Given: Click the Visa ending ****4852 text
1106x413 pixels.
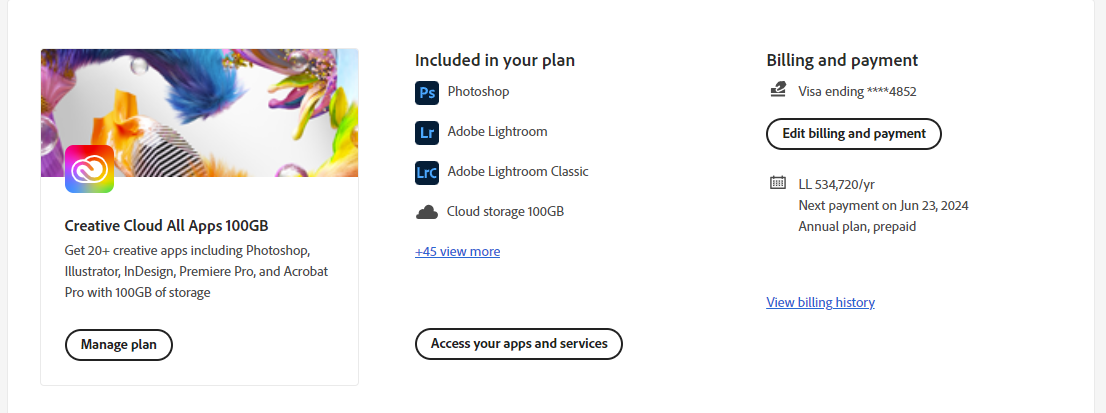Looking at the screenshot, I should (857, 91).
